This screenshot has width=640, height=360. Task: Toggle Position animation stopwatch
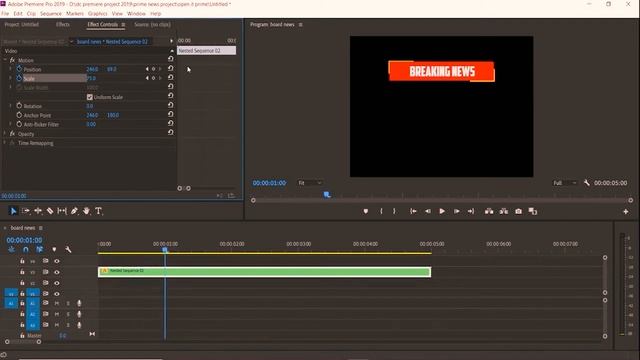(x=19, y=69)
